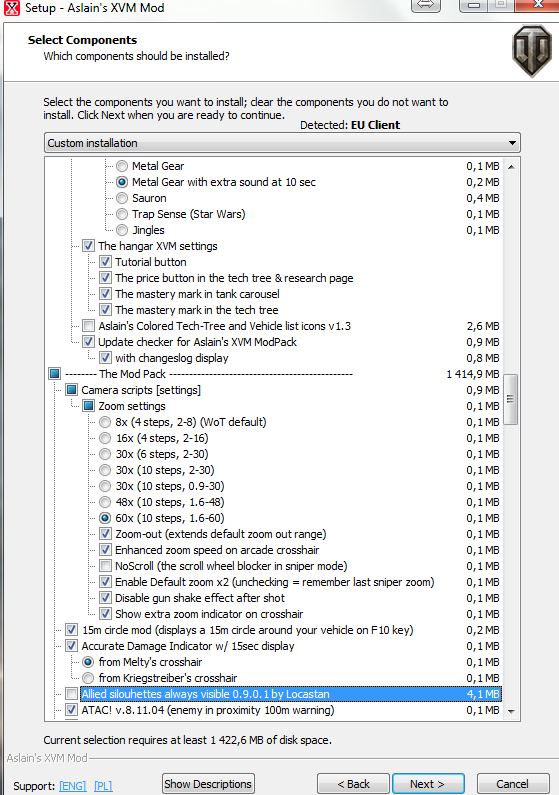Image resolution: width=559 pixels, height=795 pixels.
Task: Toggle Zoom-out extended range checkbox
Action: (105, 534)
